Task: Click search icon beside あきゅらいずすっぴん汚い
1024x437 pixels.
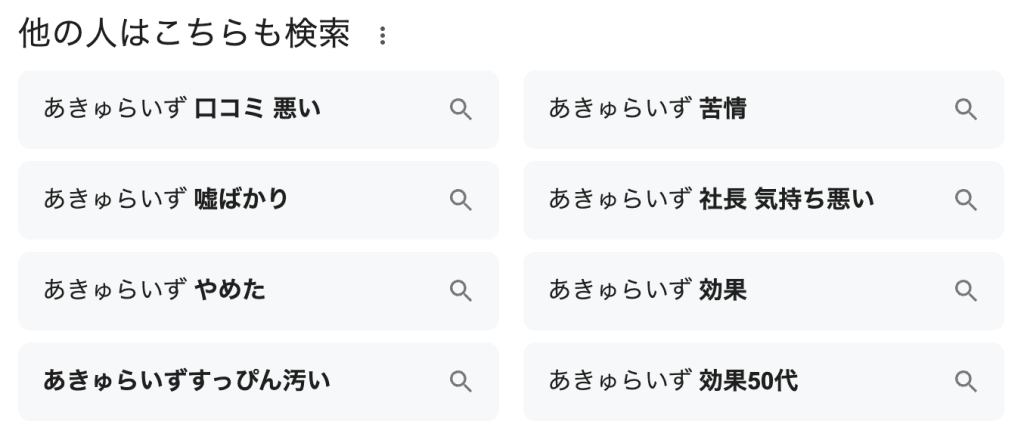Action: coord(460,381)
